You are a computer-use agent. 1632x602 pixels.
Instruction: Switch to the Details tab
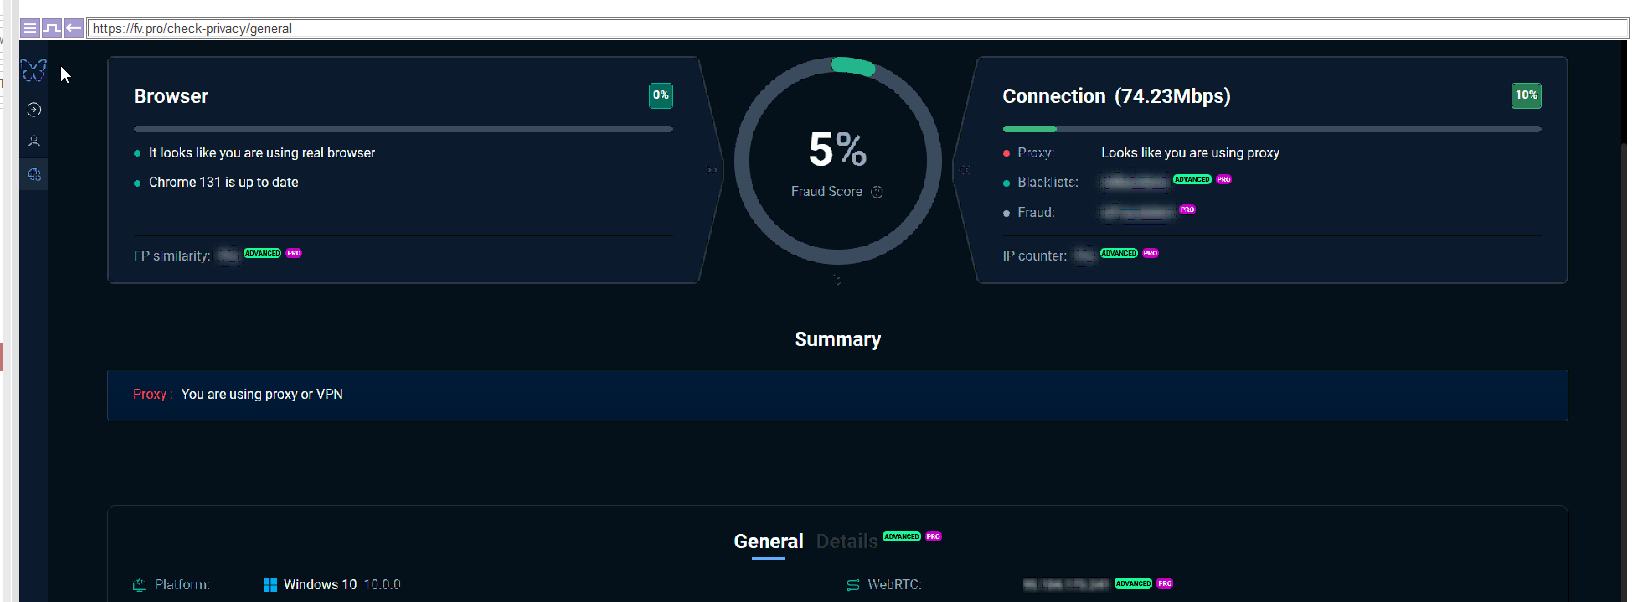846,541
